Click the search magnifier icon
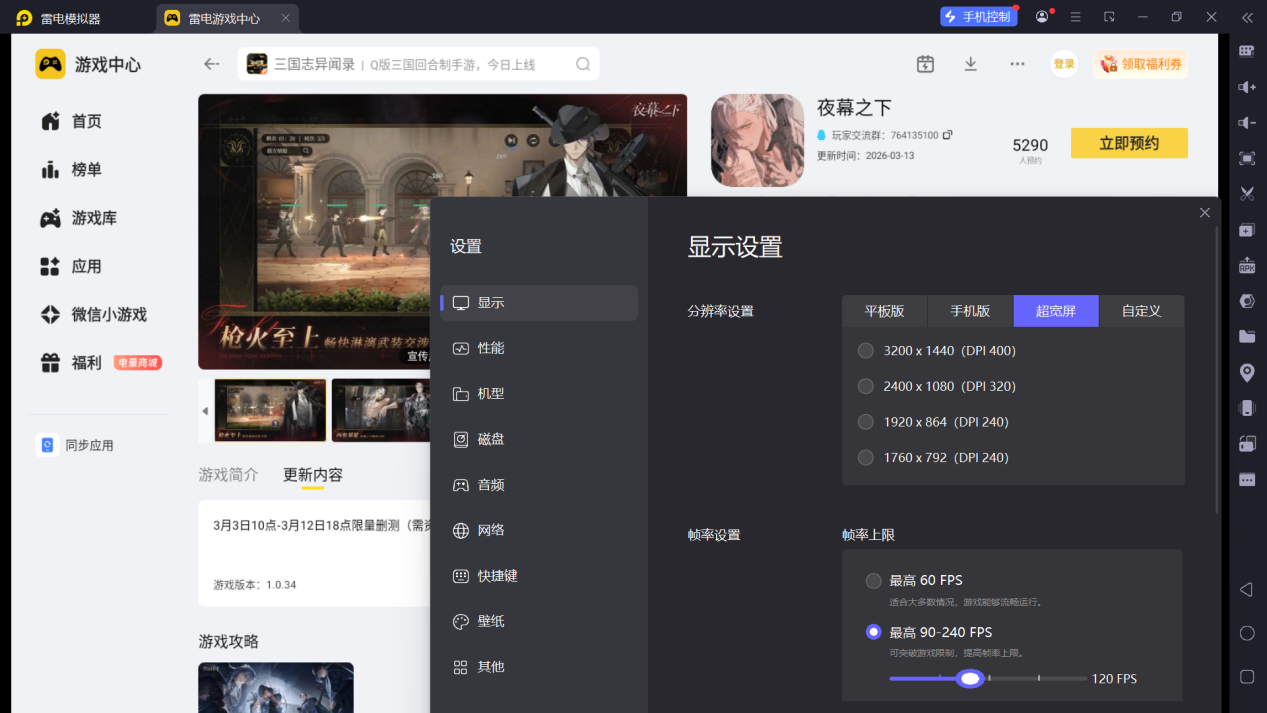Screen dimensions: 1267x713 pos(583,64)
